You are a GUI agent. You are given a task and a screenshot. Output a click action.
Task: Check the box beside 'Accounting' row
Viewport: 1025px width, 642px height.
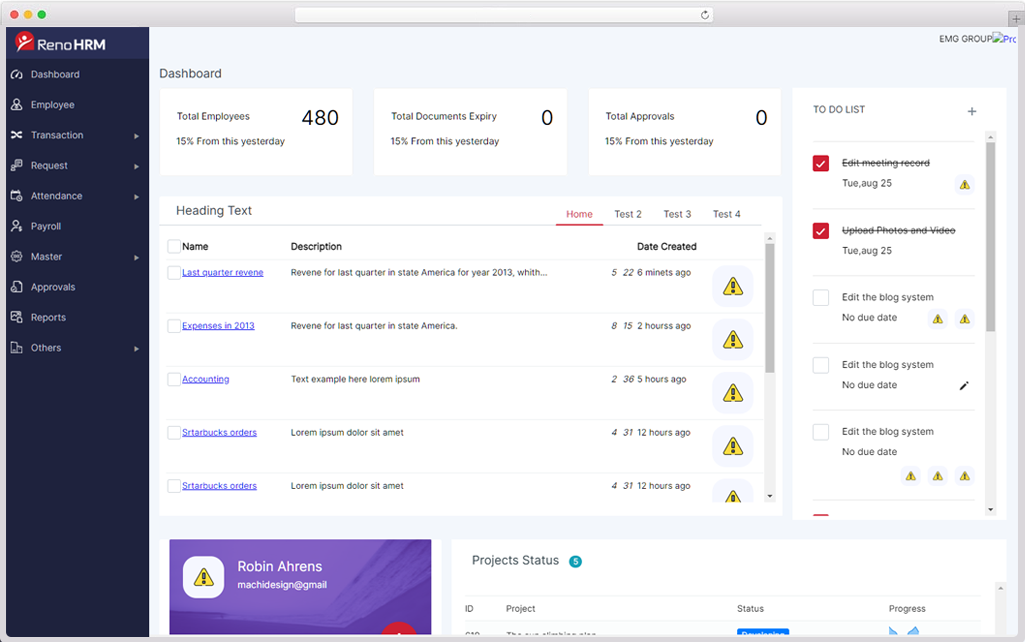coord(174,380)
